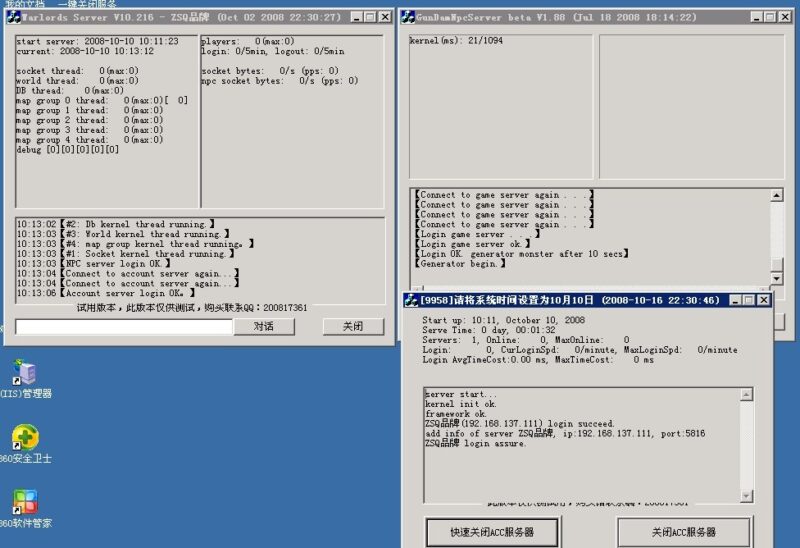Image resolution: width=800 pixels, height=548 pixels.
Task: Minimize the ACC server window
Action: coord(734,300)
